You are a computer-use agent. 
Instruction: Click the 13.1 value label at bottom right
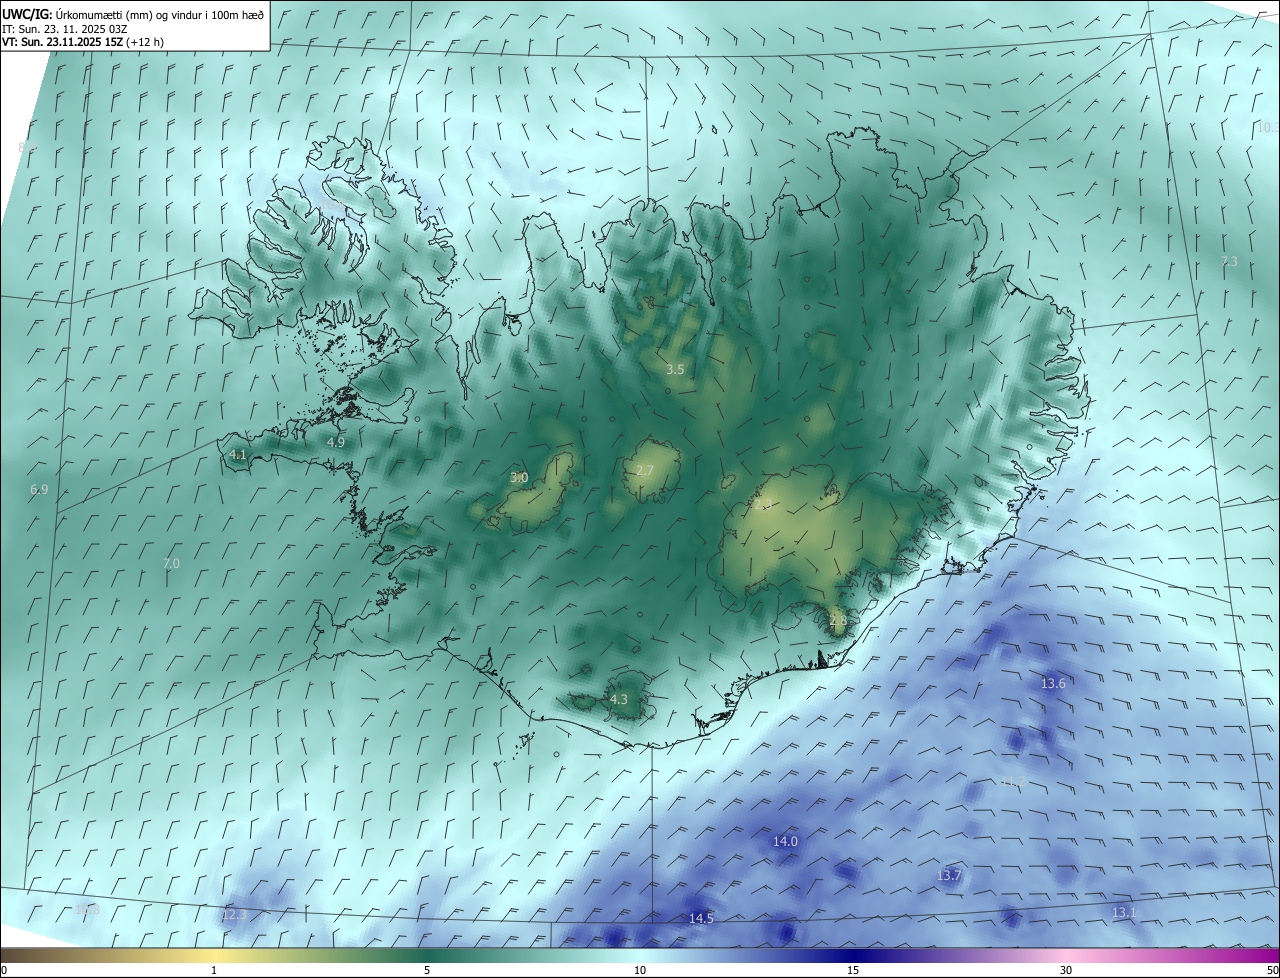pos(1125,913)
